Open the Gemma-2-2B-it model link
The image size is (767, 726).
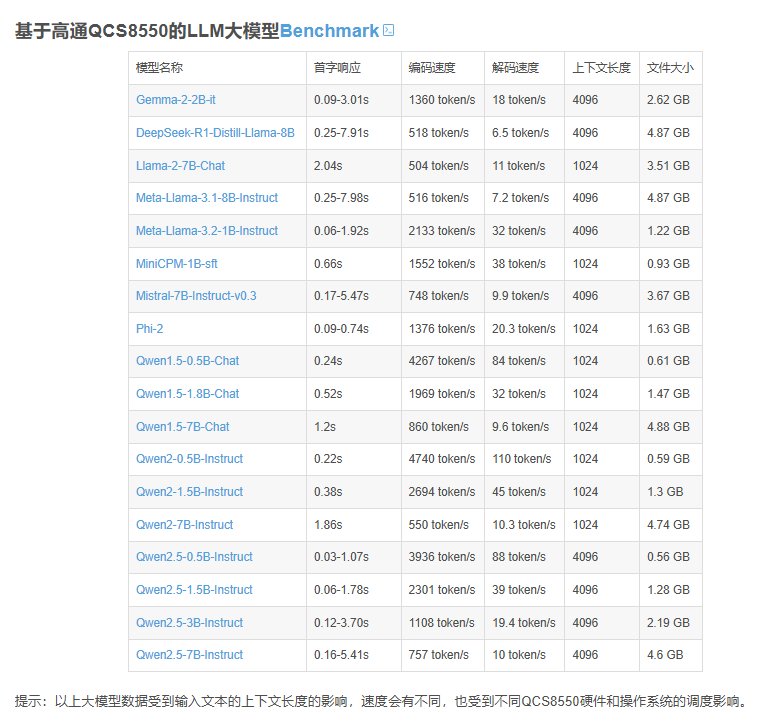click(x=175, y=100)
